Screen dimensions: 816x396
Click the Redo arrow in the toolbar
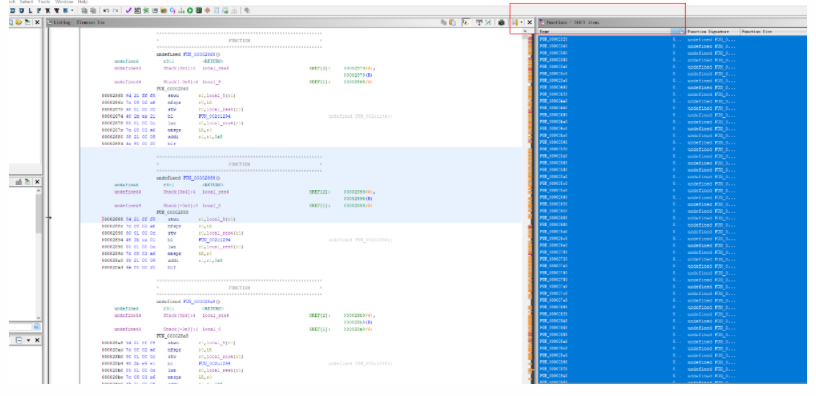[115, 10]
